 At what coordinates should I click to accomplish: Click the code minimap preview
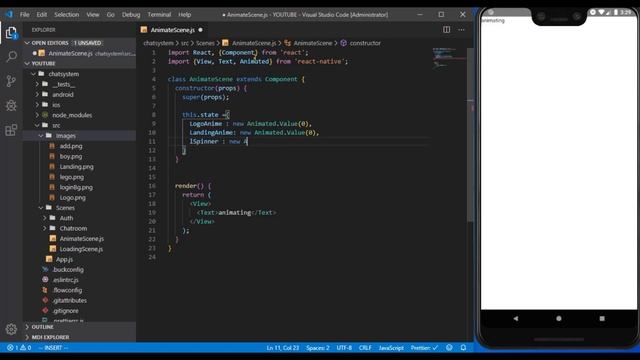pyautogui.click(x=449, y=58)
